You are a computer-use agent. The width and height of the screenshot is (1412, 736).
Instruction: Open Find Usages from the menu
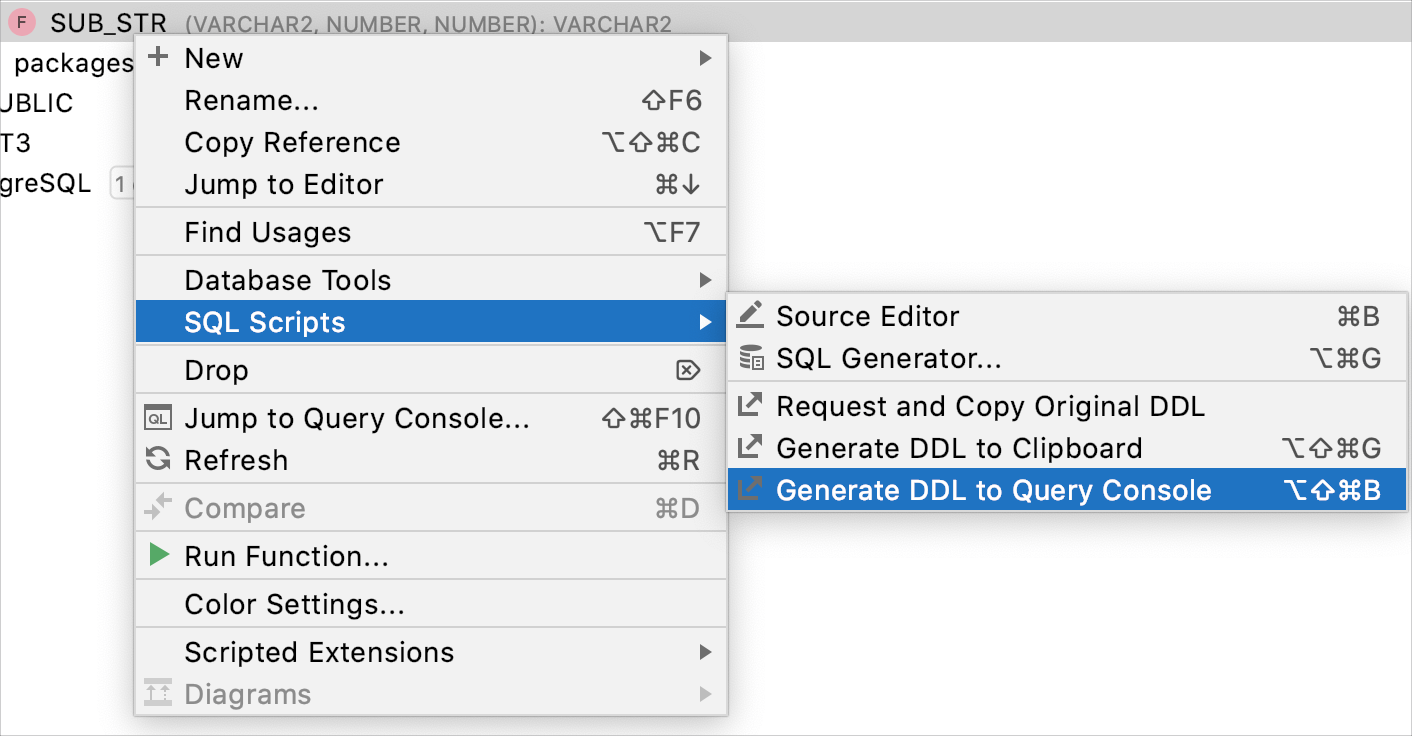[x=267, y=231]
